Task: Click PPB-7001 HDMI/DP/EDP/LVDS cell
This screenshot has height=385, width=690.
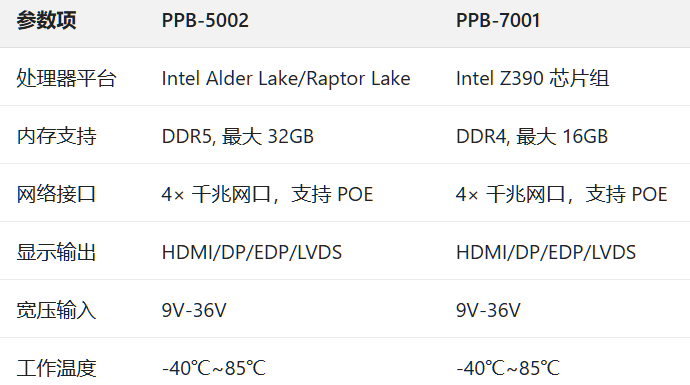Action: [x=546, y=252]
